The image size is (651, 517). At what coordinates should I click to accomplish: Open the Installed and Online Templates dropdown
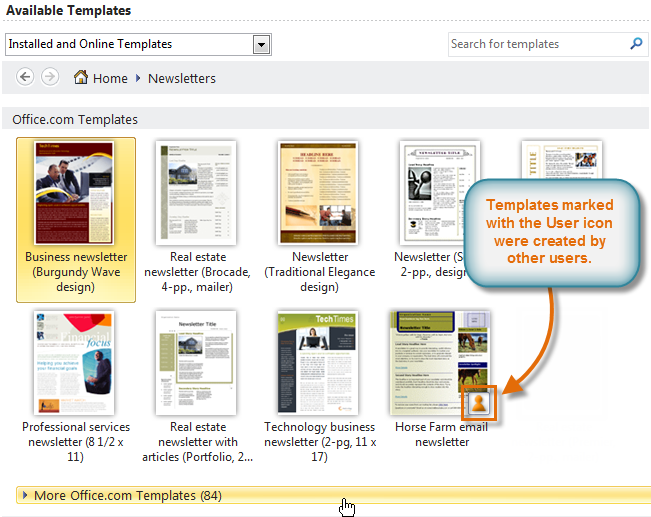pos(261,44)
